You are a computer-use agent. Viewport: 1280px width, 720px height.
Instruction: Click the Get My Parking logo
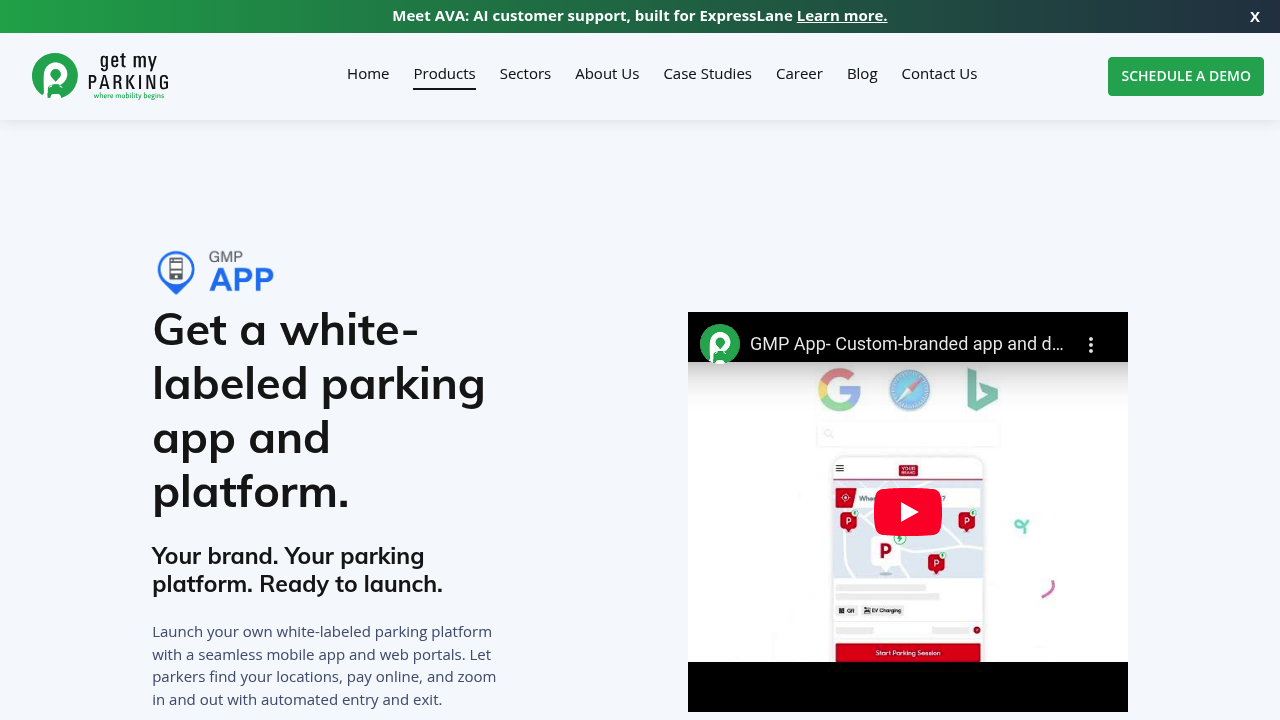click(x=100, y=76)
